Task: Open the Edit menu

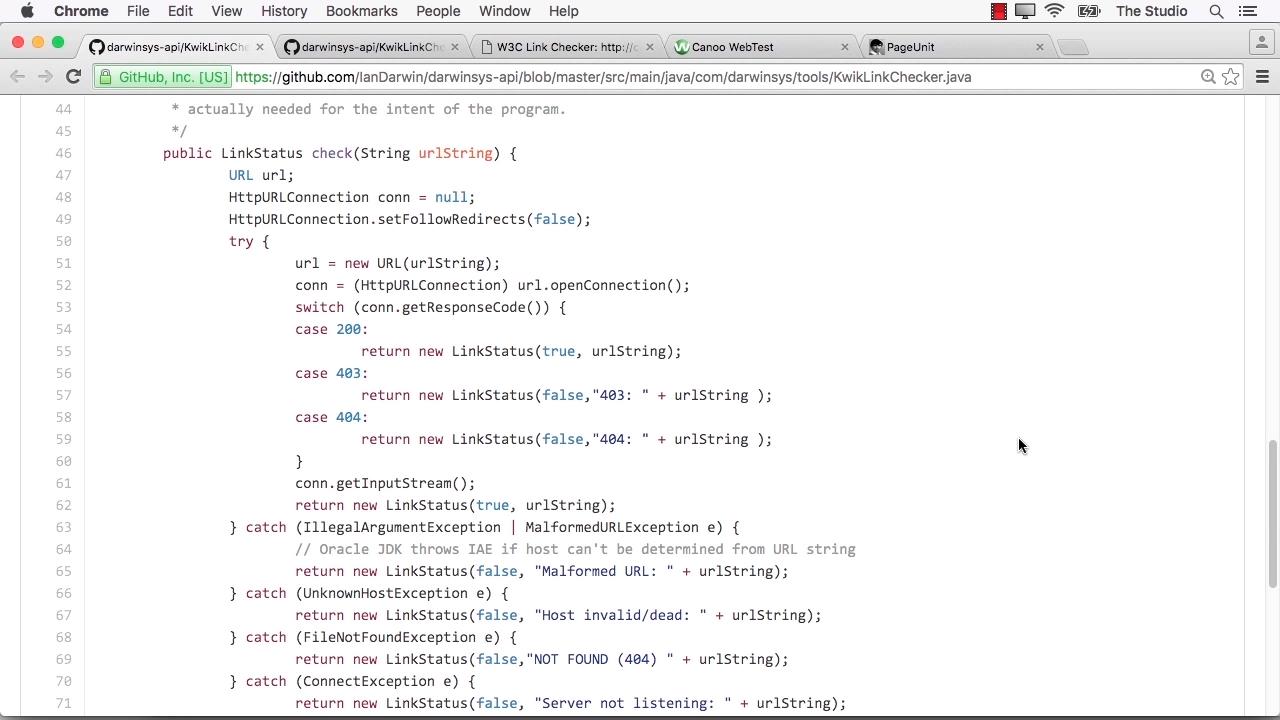Action: [180, 11]
